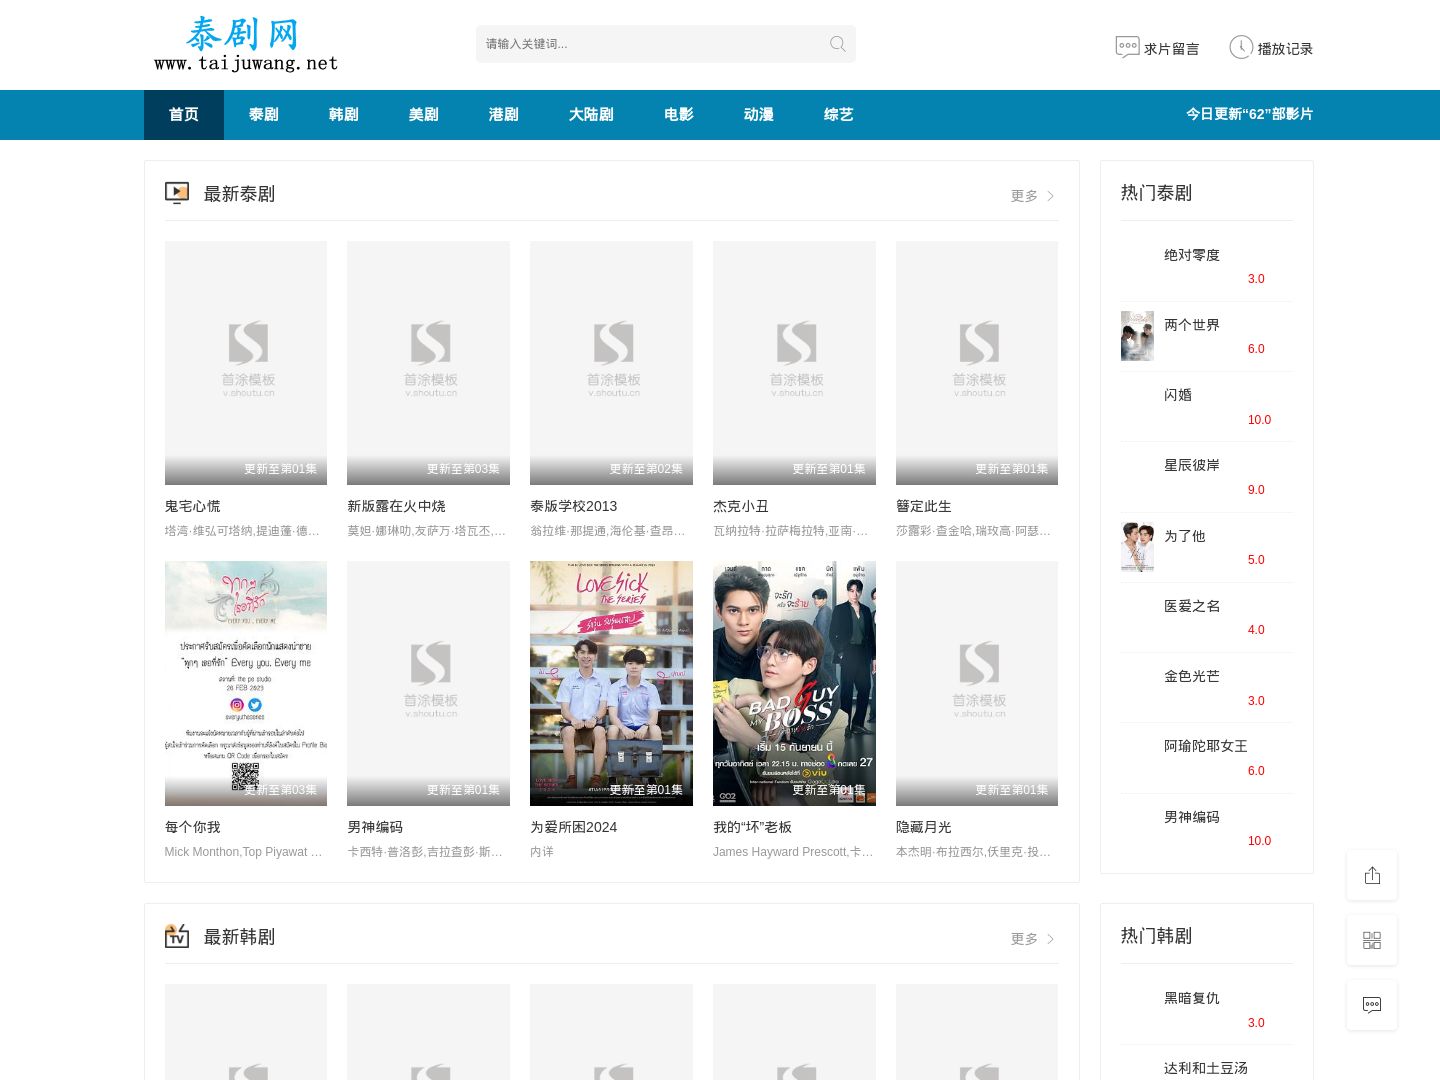The image size is (1440, 1080).
Task: Focus the keyword search input field
Action: (650, 44)
